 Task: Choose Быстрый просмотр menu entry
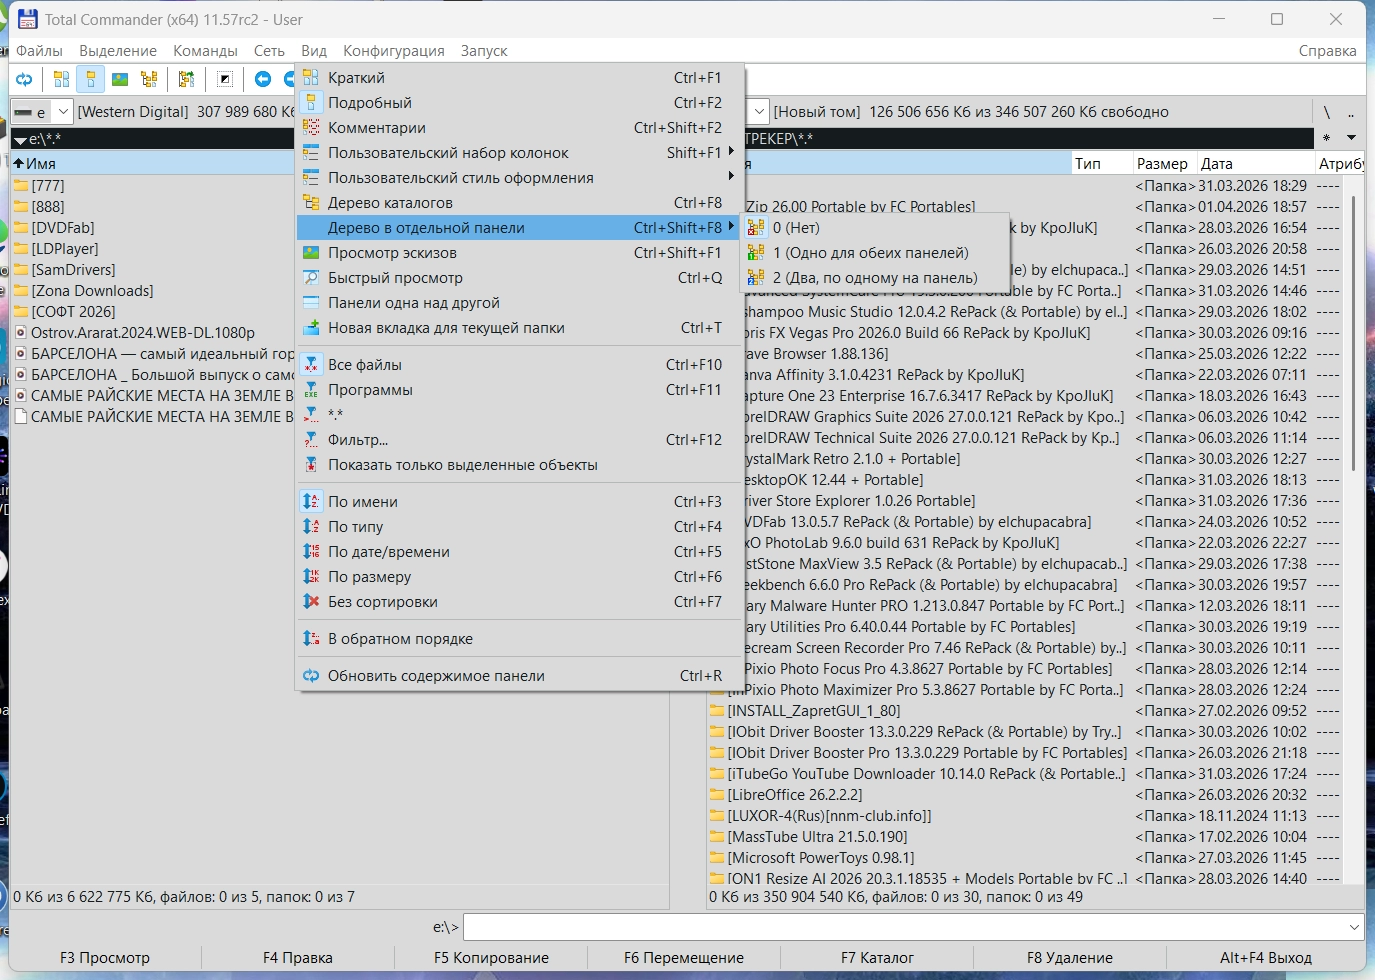coord(520,278)
